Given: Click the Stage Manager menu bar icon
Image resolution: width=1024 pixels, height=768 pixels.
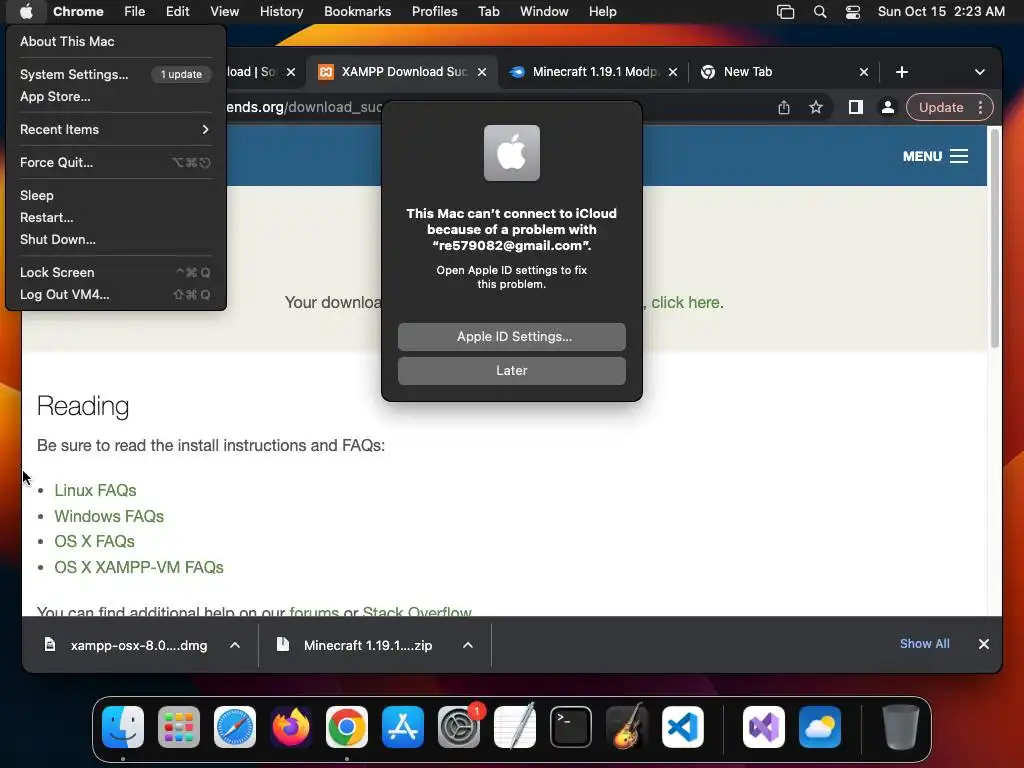Looking at the screenshot, I should [786, 12].
